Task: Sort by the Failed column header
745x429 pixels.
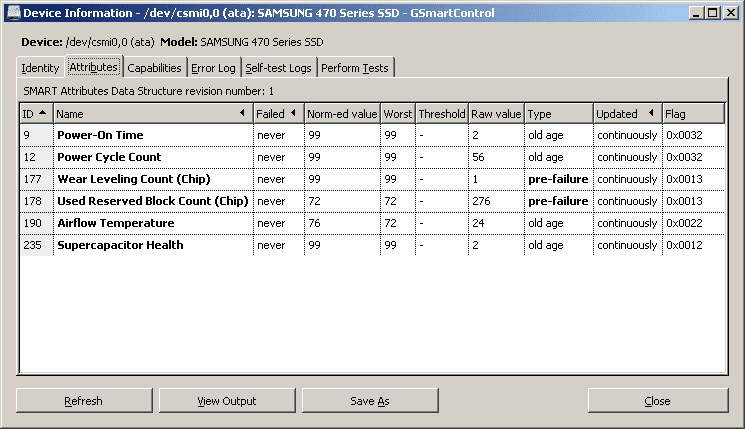Action: (x=278, y=114)
